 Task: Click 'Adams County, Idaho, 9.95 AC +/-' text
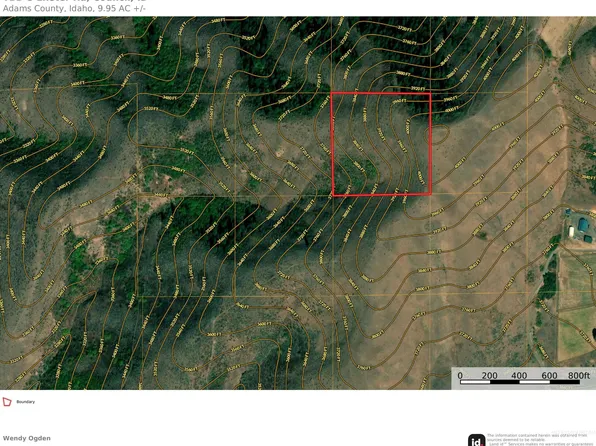pos(74,8)
